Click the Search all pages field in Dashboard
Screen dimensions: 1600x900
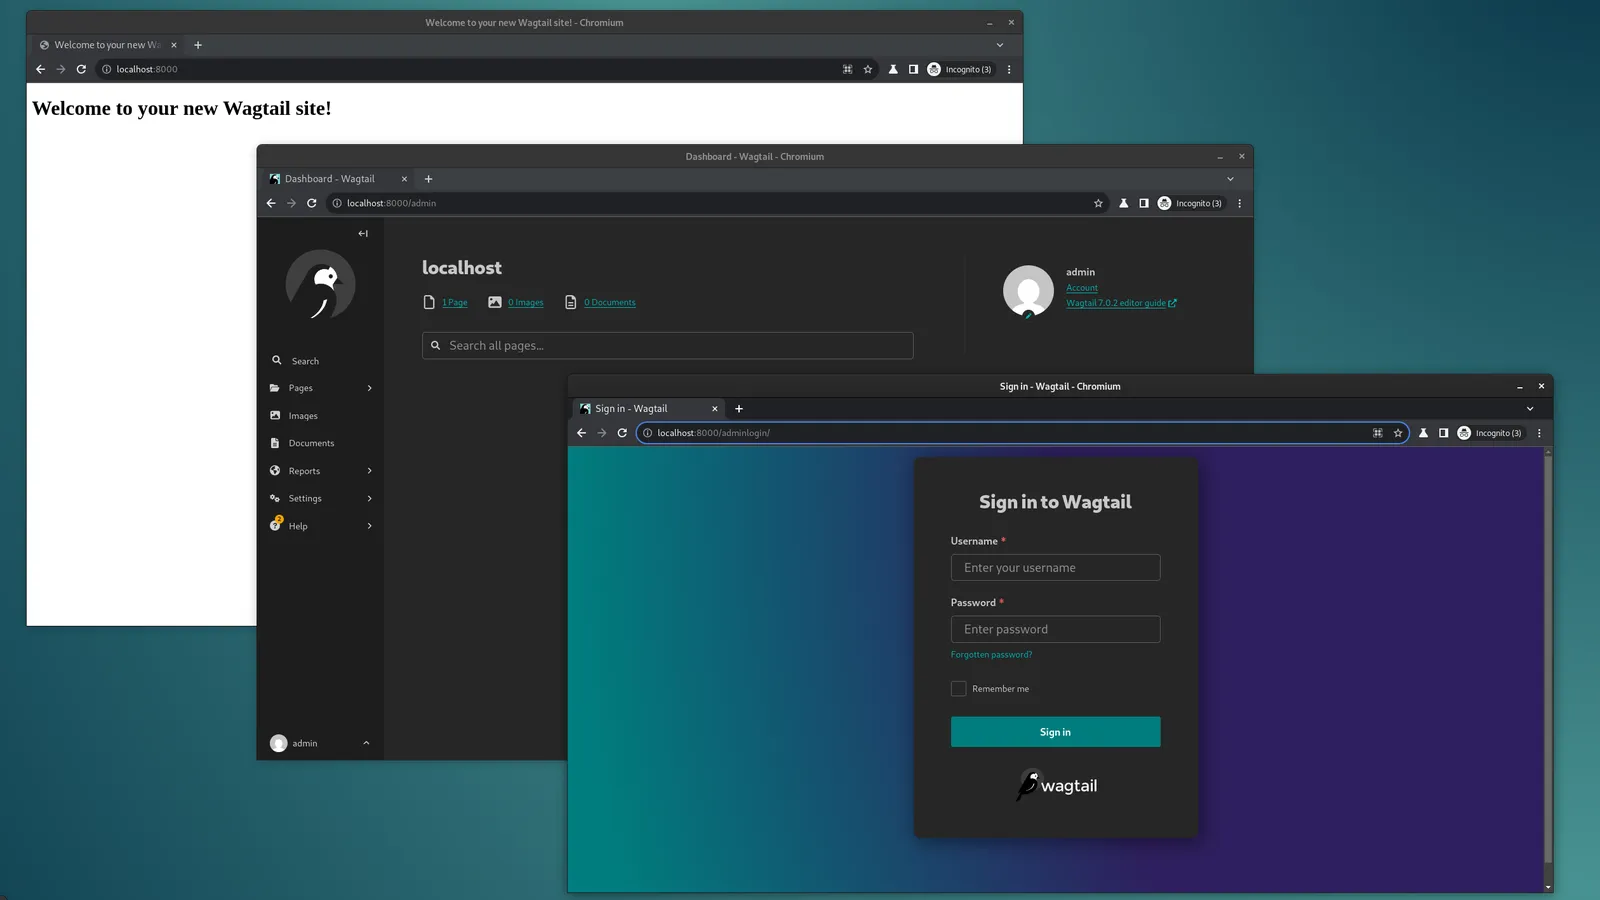coord(667,346)
